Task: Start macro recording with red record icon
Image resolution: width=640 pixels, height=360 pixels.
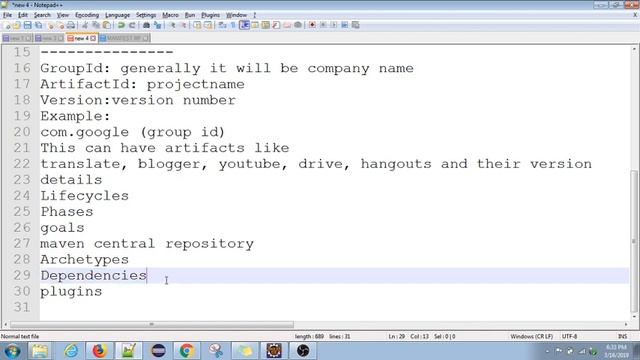Action: (312, 25)
